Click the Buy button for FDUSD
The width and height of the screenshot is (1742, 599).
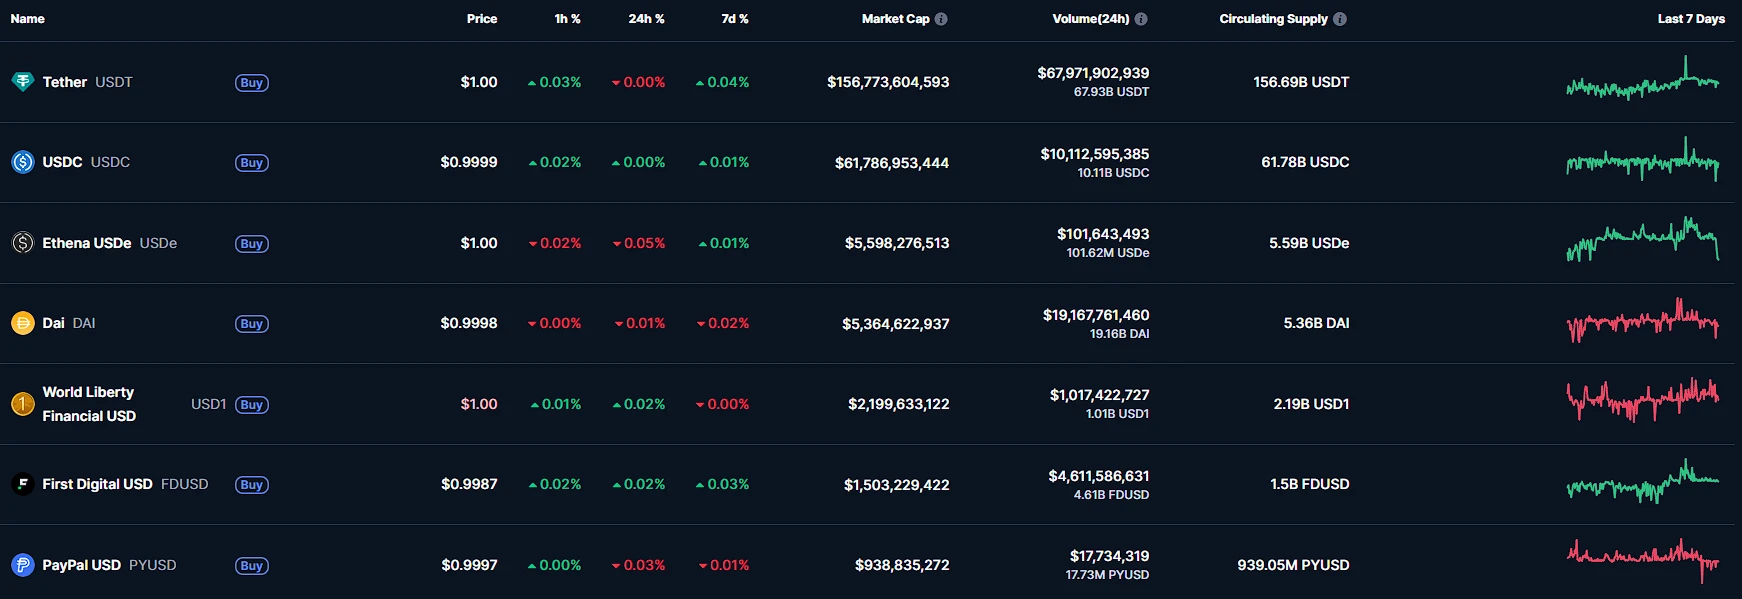252,485
